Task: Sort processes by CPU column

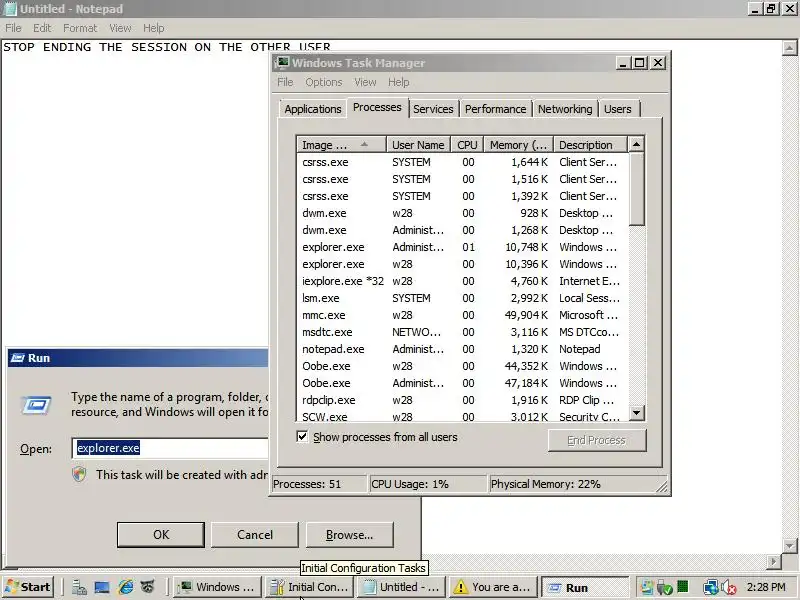Action: 467,145
